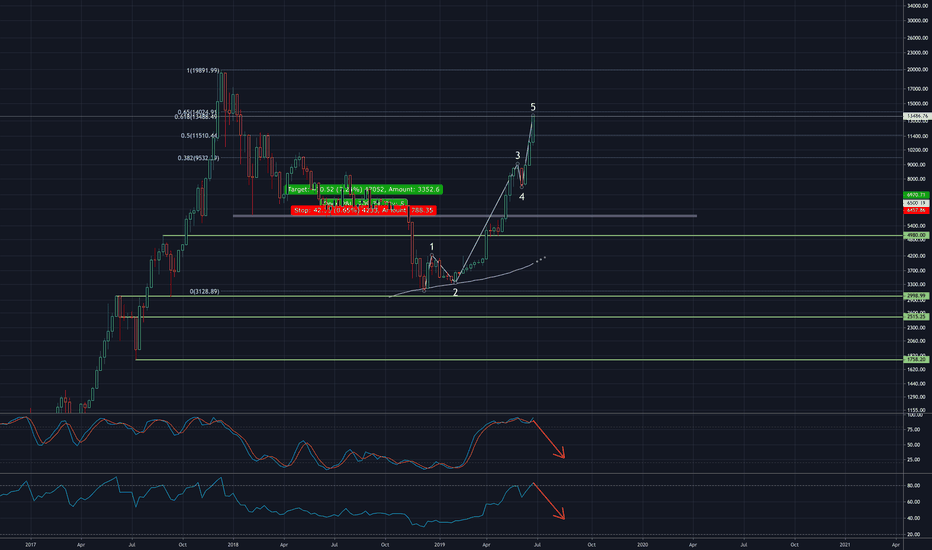Click the 2060.00 price axis label
The width and height of the screenshot is (932, 550).
tap(918, 341)
